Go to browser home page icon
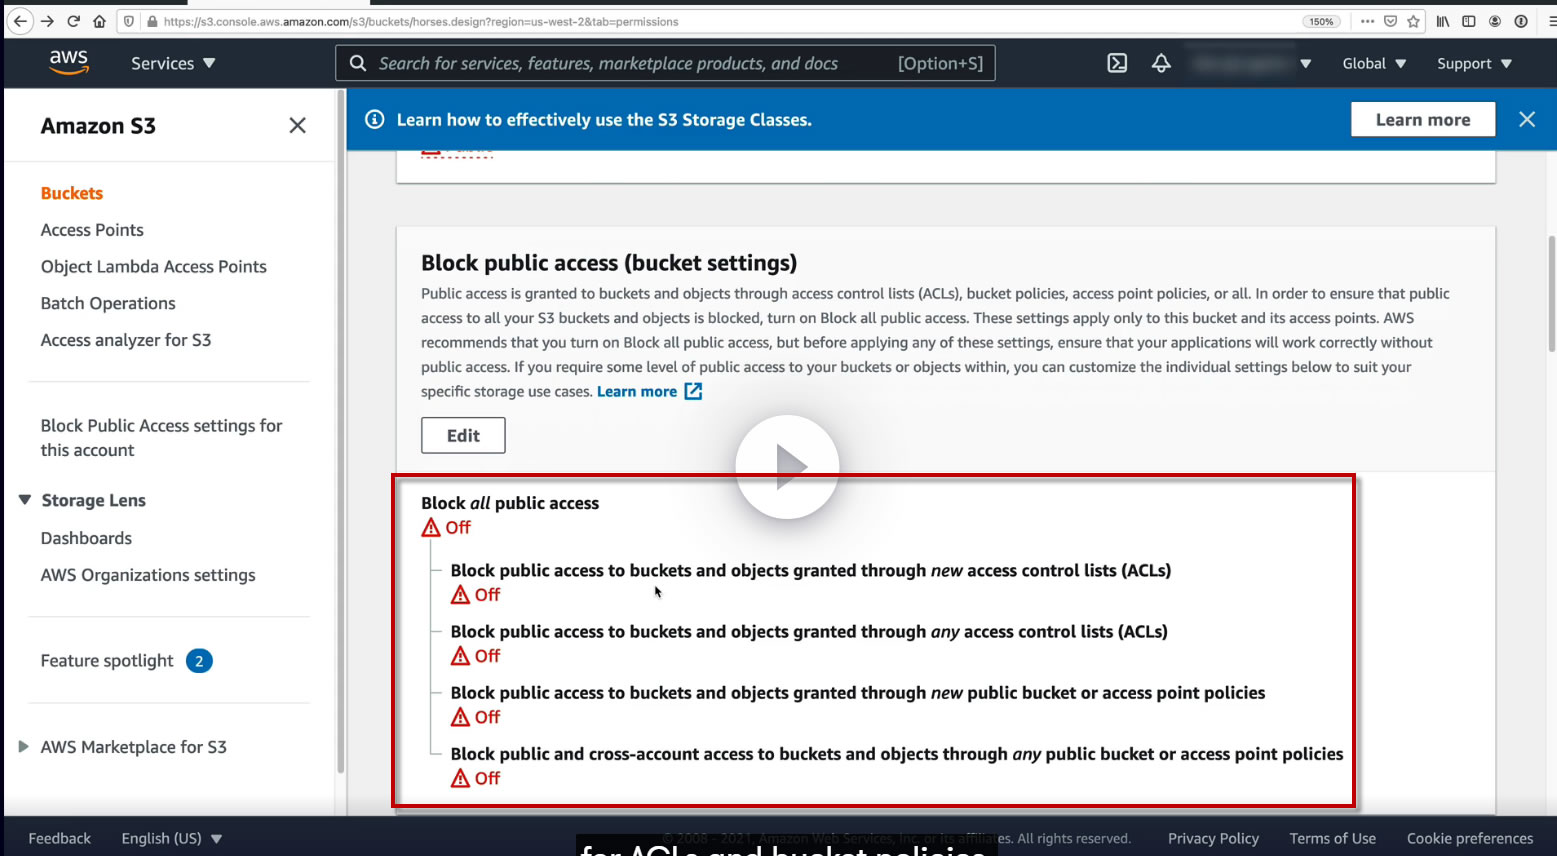Screen dimensions: 1557x856 (99, 21)
